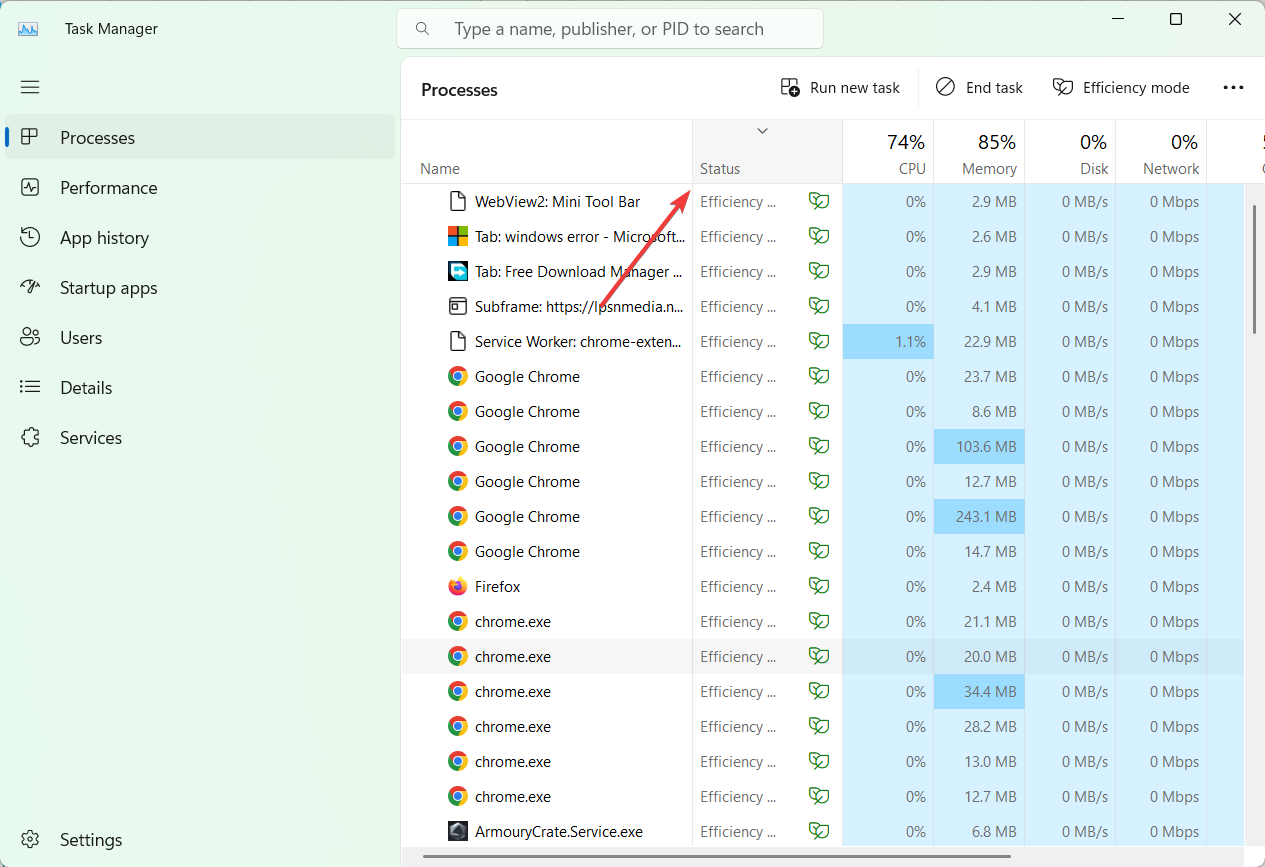1265x867 pixels.
Task: Open the Services section
Action: pos(92,437)
